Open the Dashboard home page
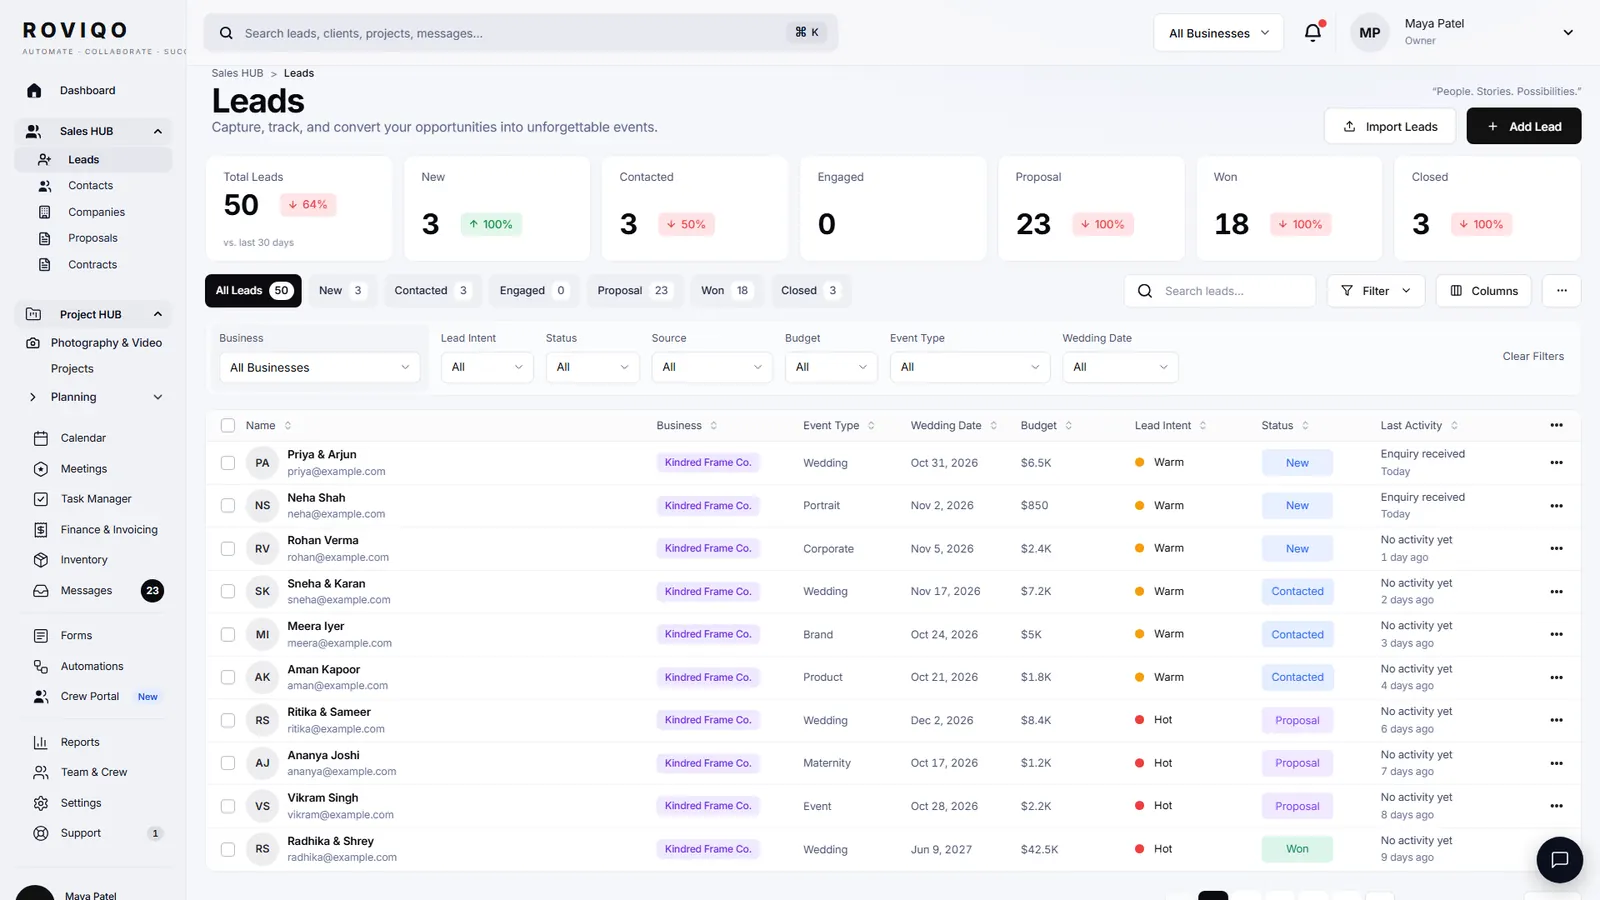The image size is (1600, 900). 87,91
